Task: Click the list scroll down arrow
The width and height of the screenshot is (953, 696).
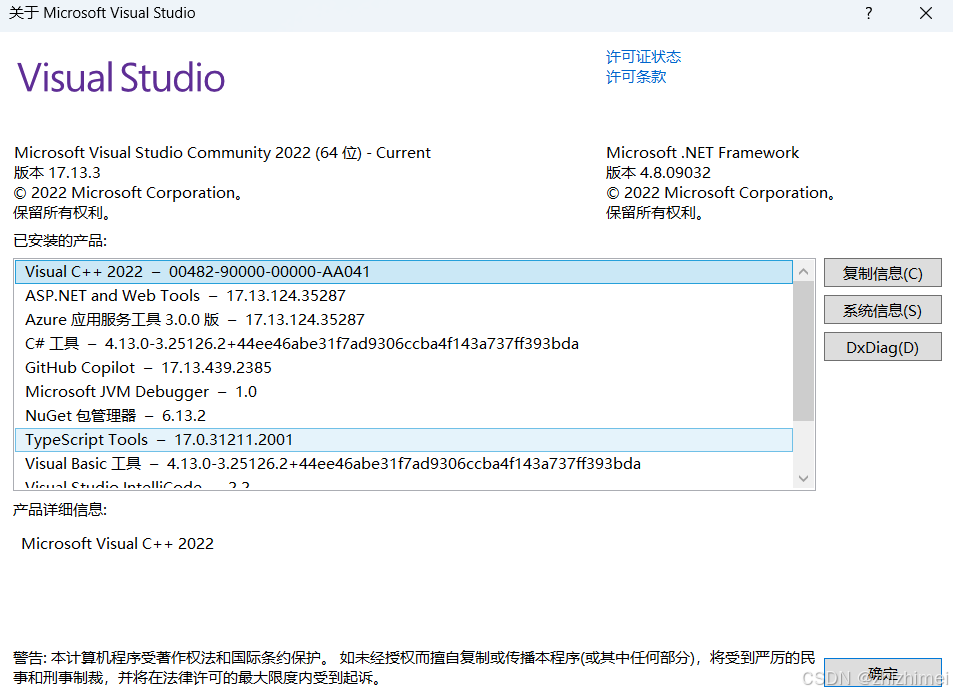Action: coord(803,478)
